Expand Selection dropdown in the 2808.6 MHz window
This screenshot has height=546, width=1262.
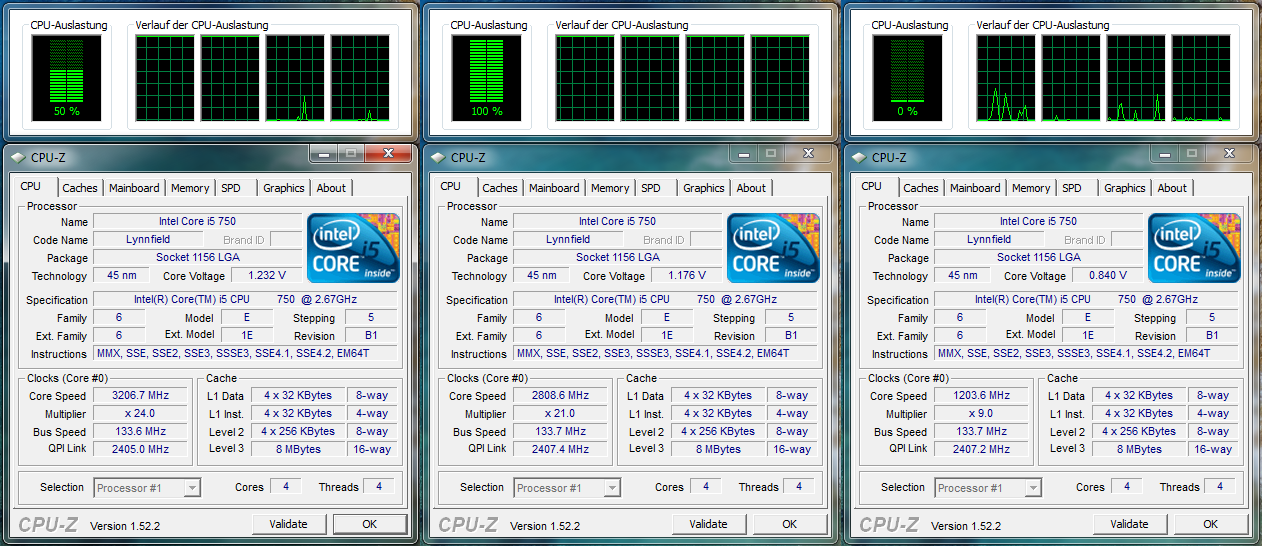(567, 488)
